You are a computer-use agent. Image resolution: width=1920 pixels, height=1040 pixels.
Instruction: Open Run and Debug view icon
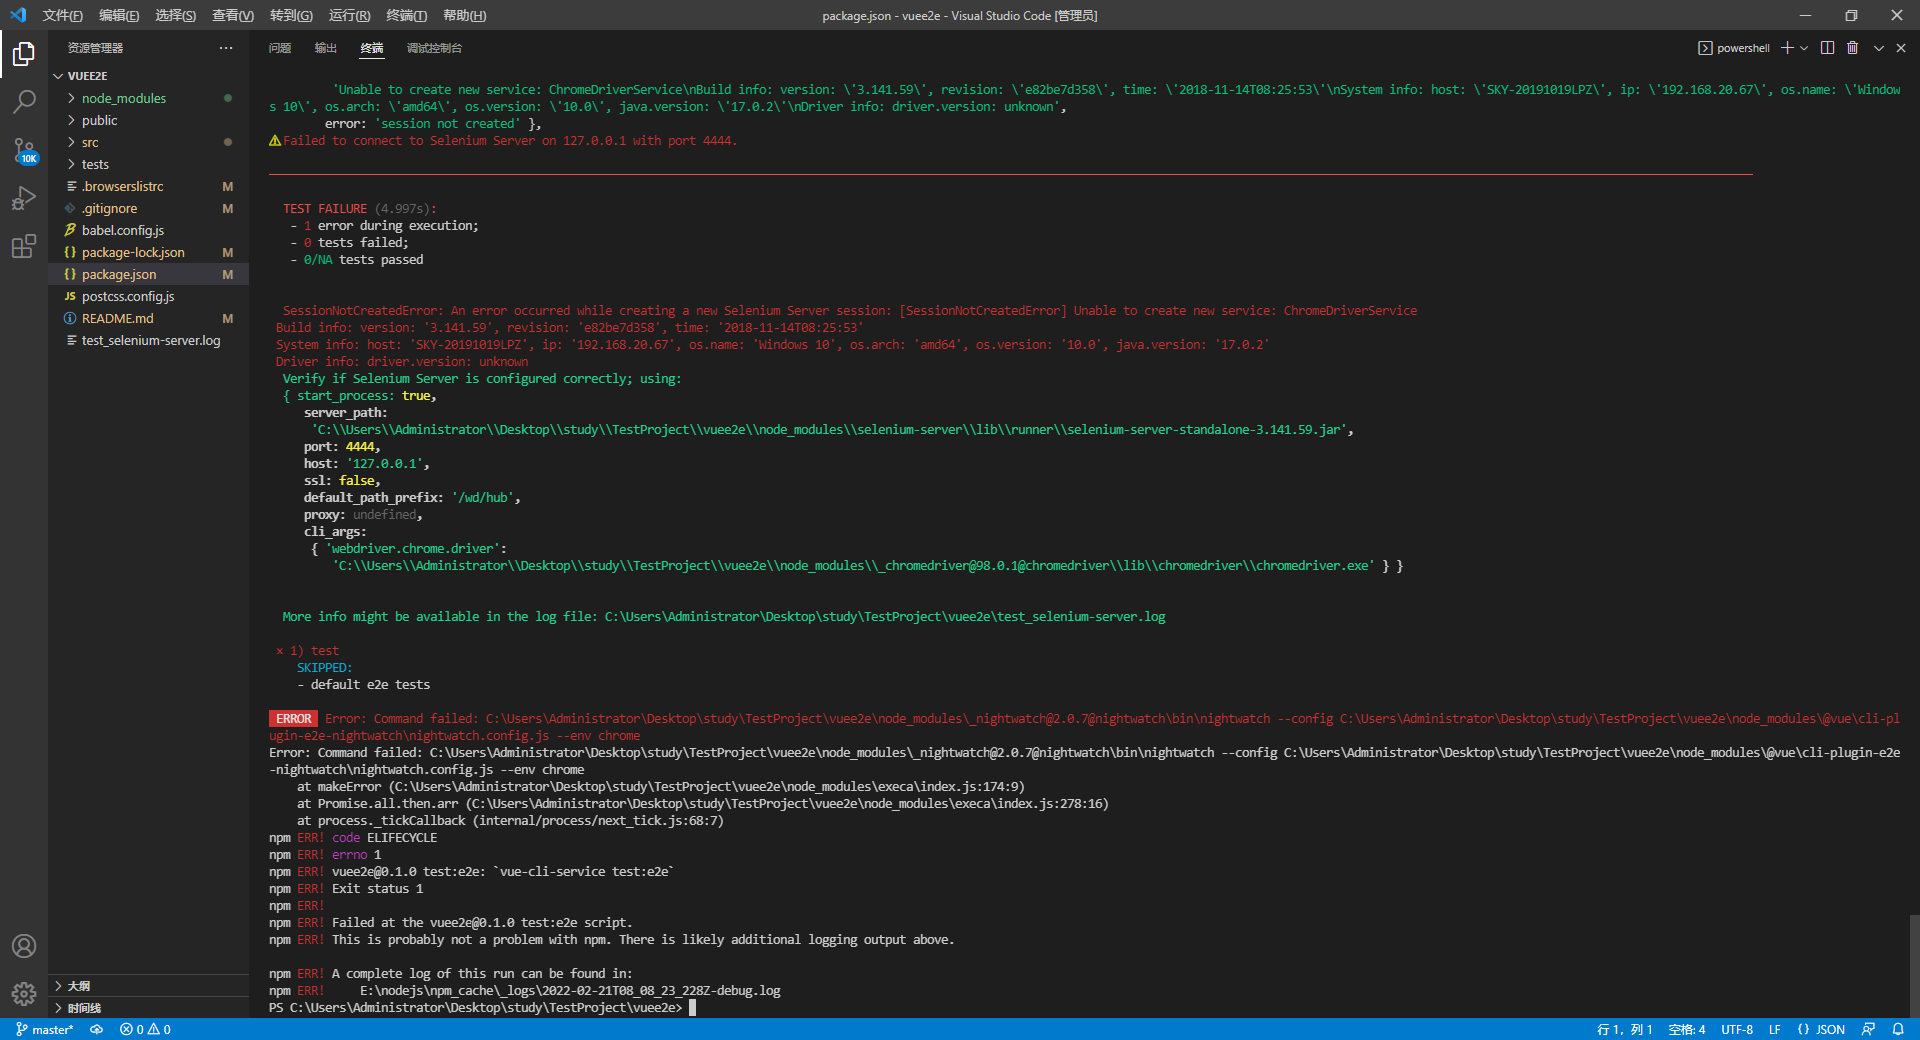click(x=24, y=198)
